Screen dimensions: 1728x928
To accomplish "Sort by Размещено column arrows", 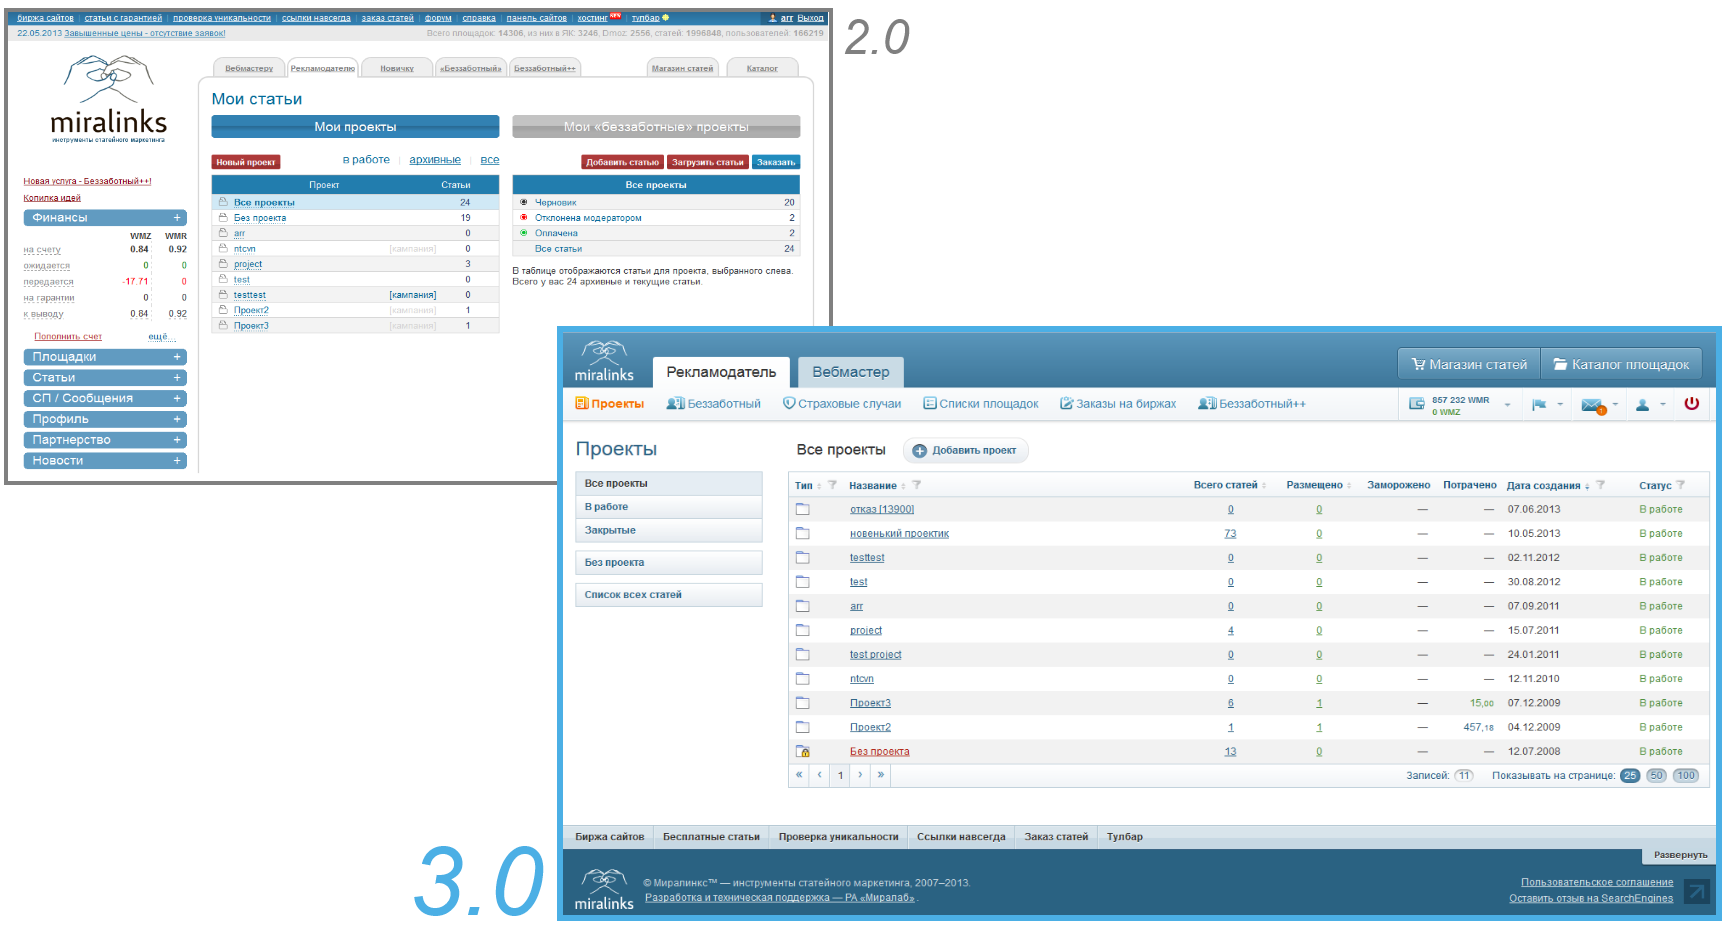I will pos(1349,485).
